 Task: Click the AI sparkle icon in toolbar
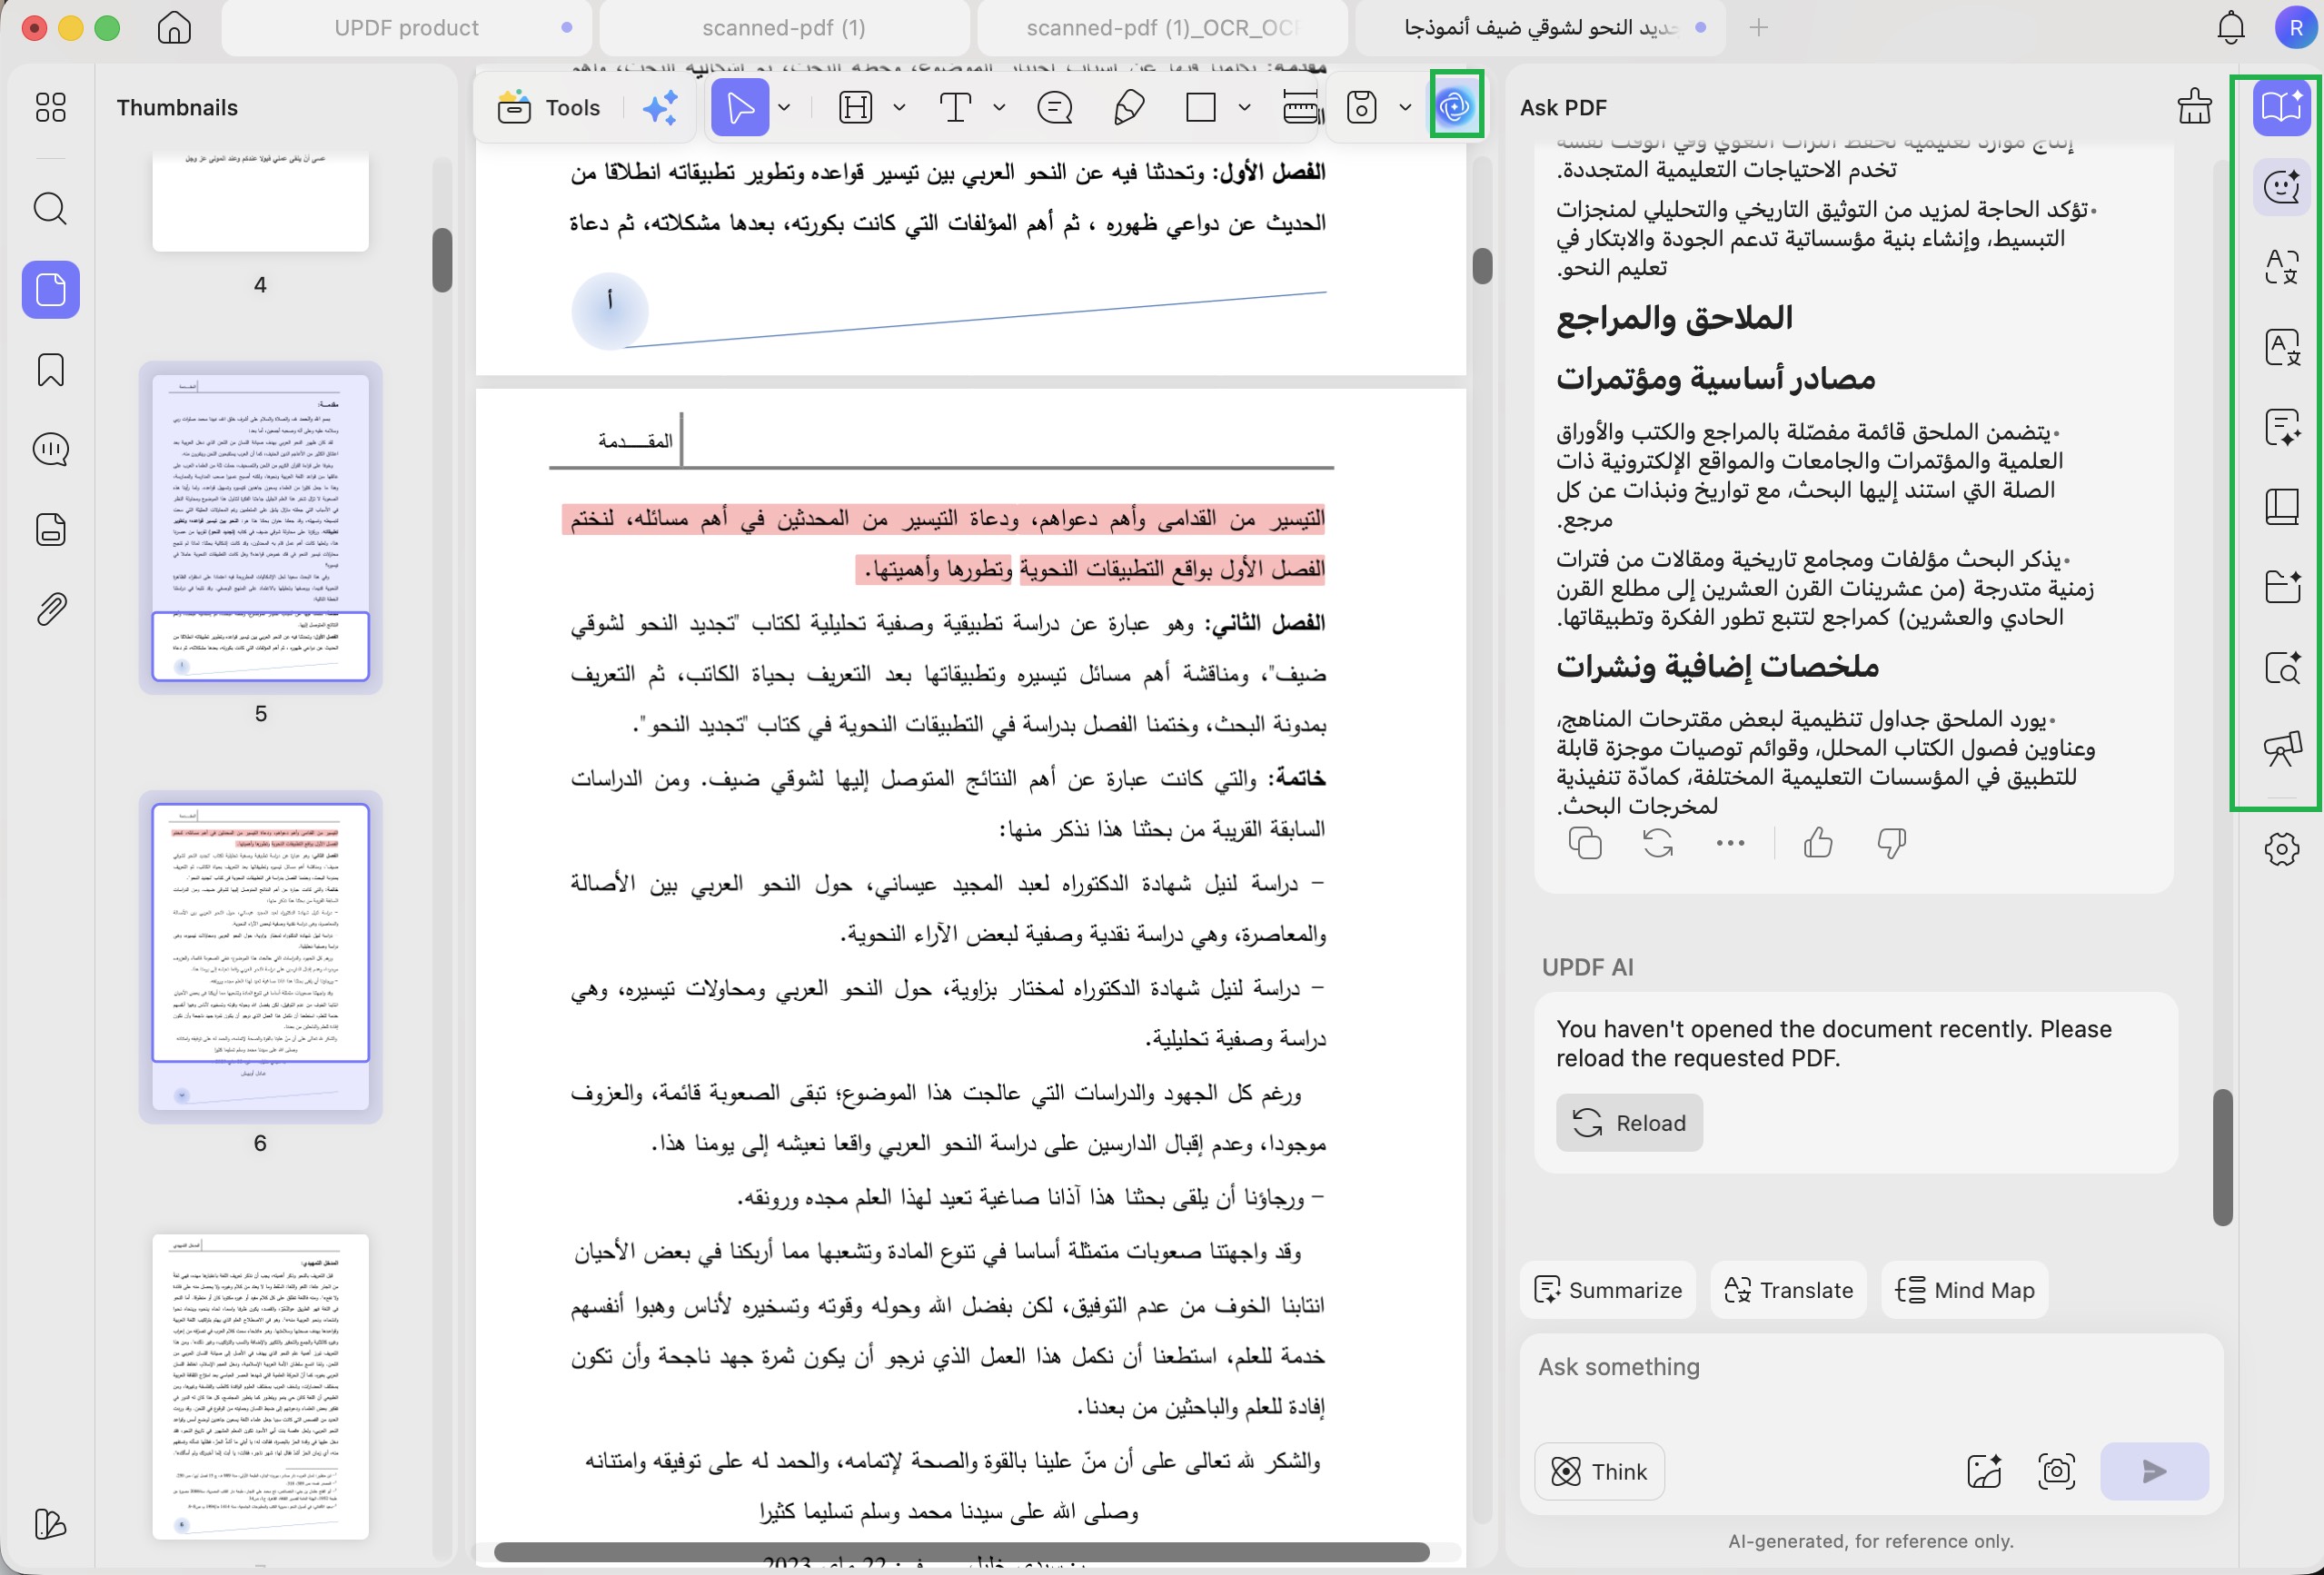click(660, 107)
